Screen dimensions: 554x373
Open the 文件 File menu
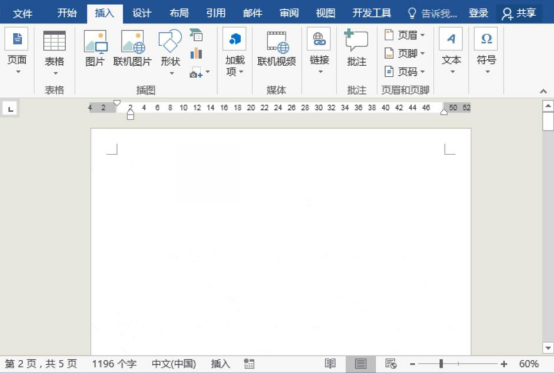click(22, 13)
